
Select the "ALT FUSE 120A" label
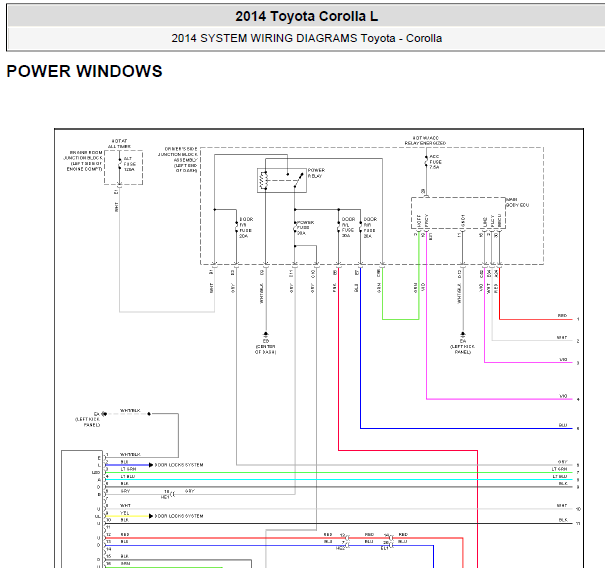(x=130, y=164)
